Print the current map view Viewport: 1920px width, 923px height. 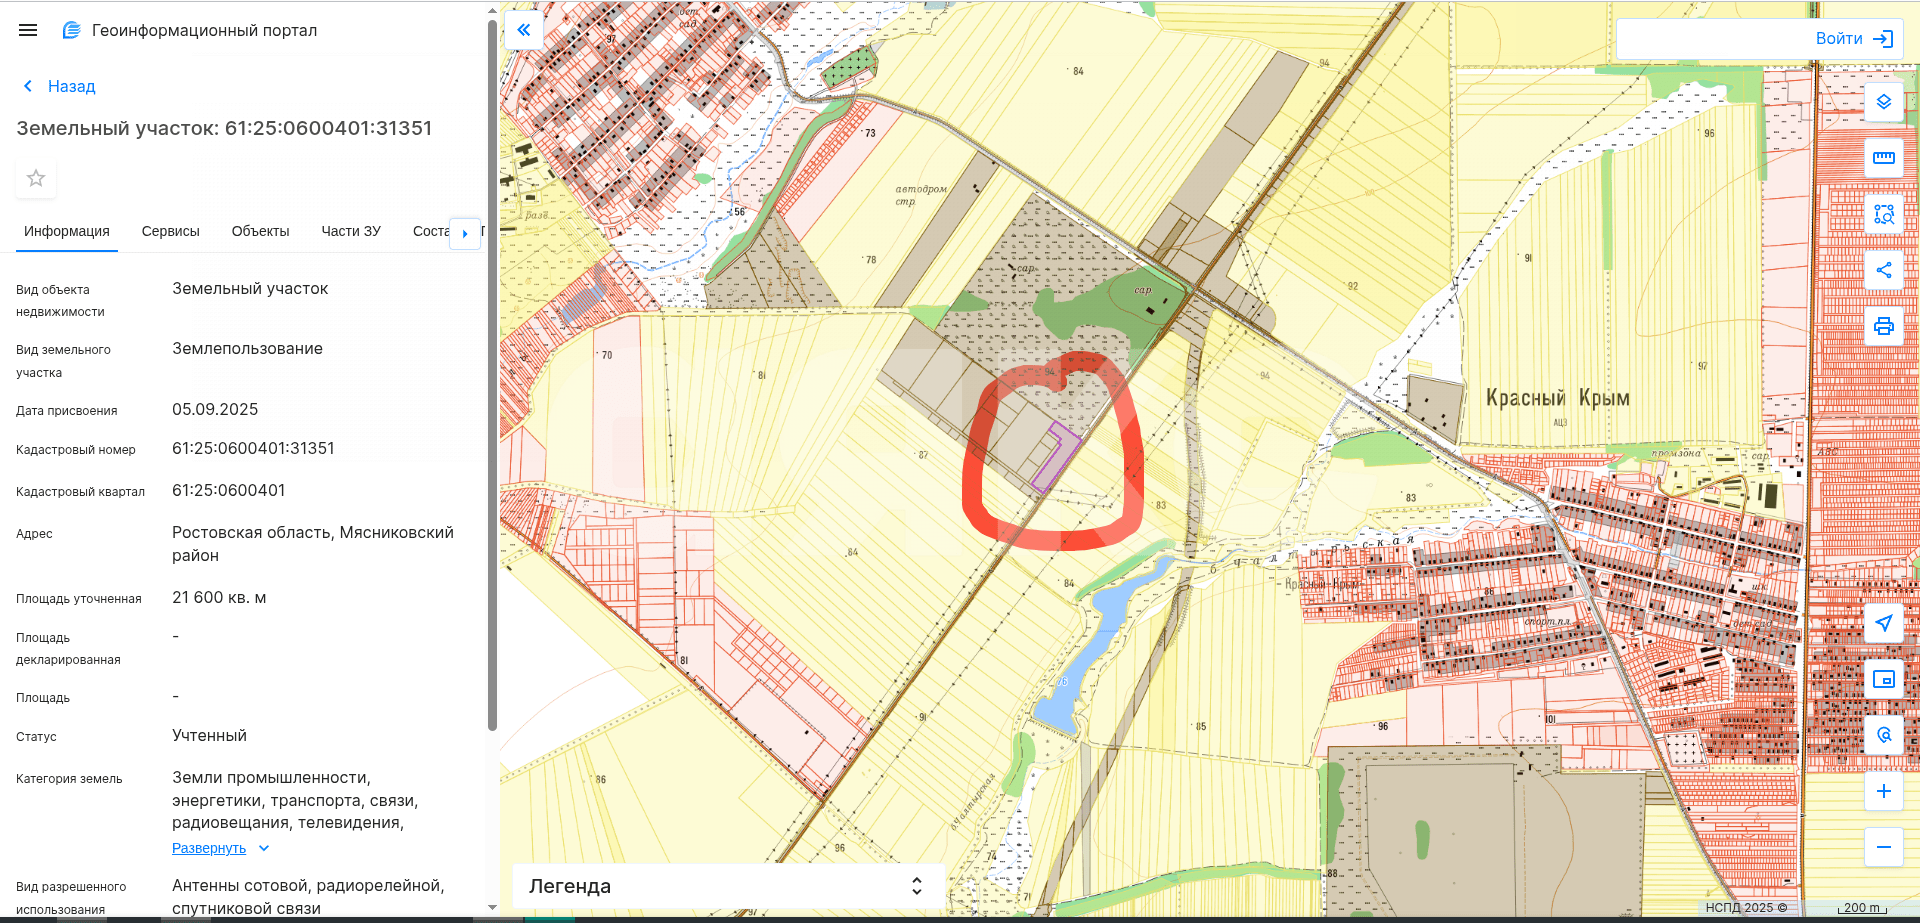1883,326
